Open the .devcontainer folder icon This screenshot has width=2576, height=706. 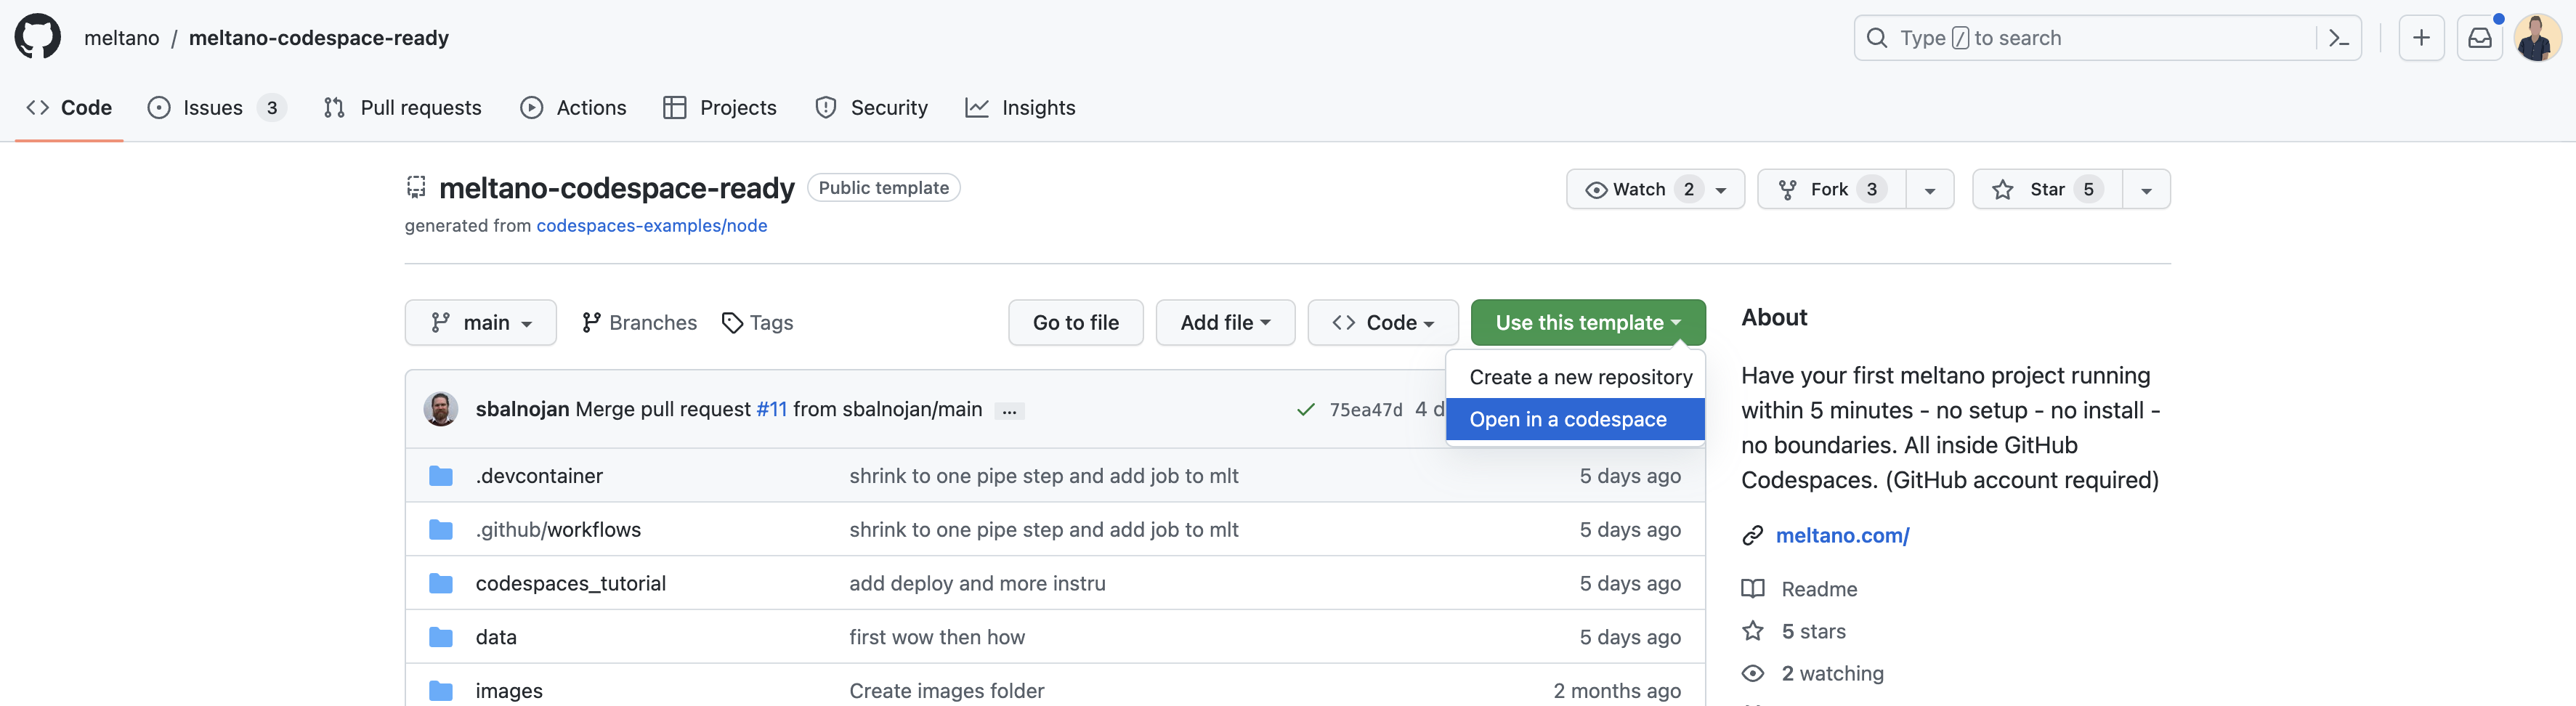pos(441,475)
